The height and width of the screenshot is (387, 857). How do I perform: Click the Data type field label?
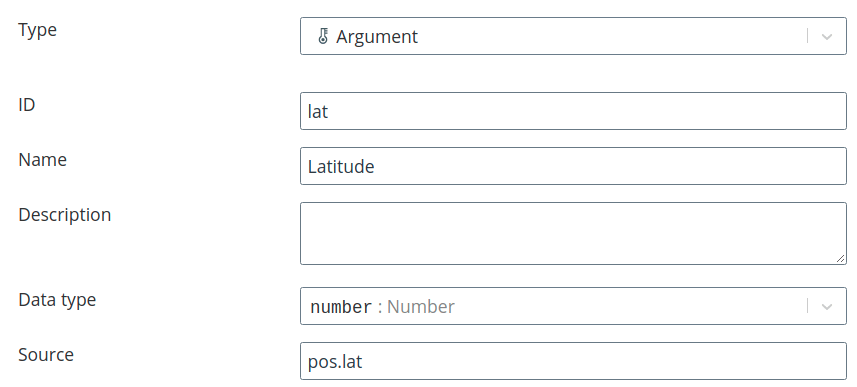[x=57, y=300]
